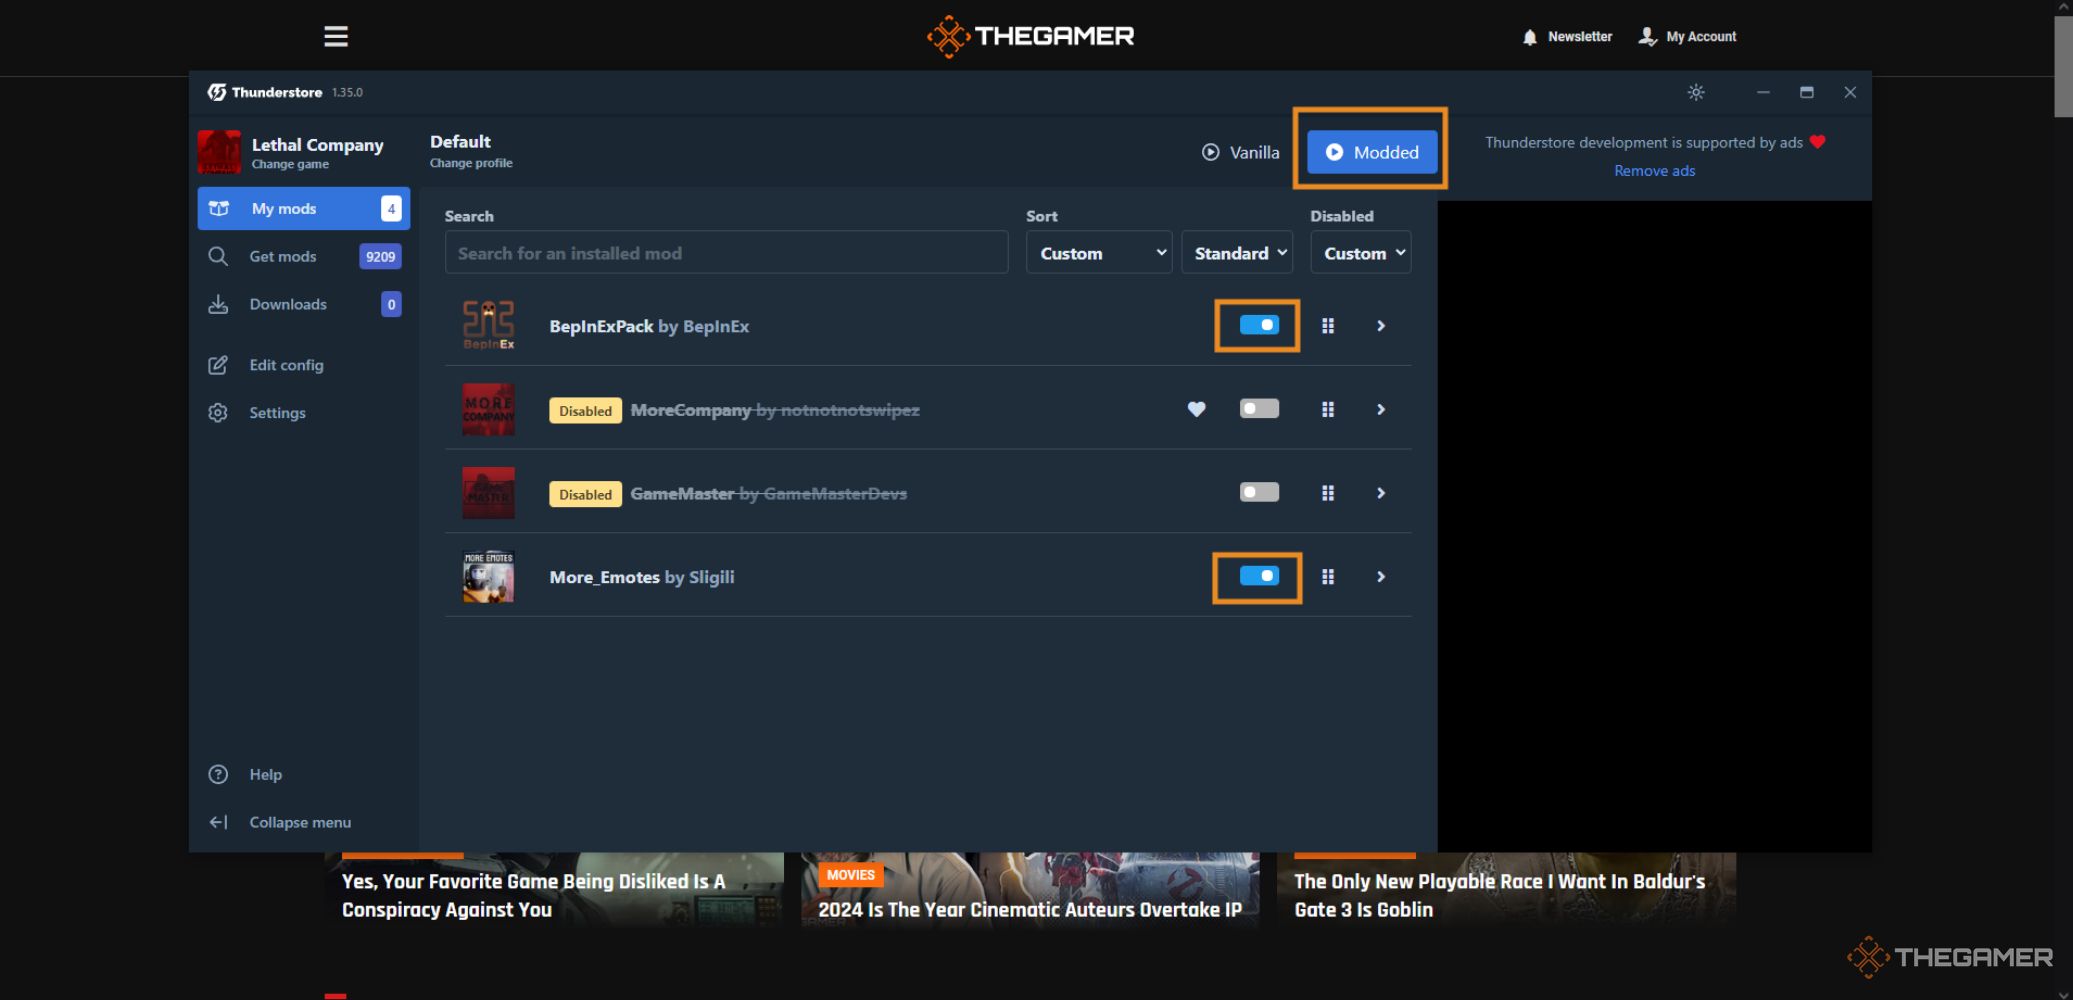This screenshot has height=1000, width=2073.
Task: Click the MOVIES category tag
Action: (850, 875)
